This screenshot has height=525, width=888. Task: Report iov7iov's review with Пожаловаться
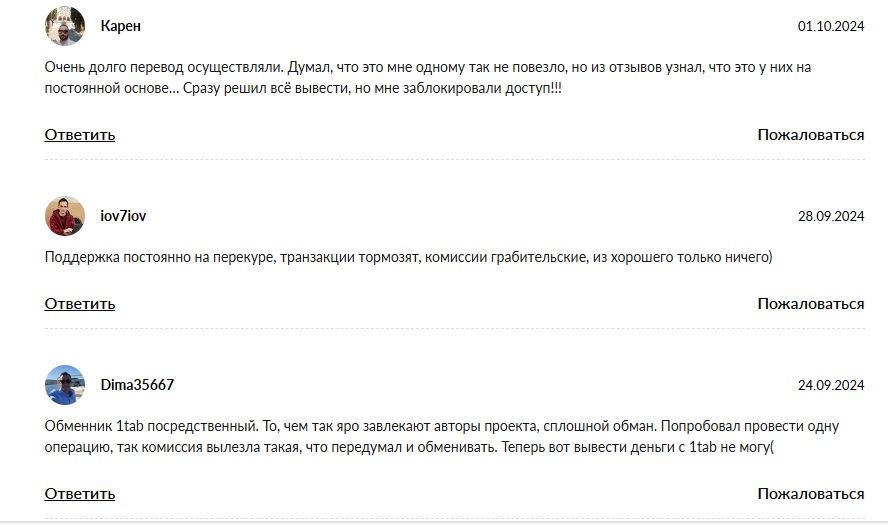811,304
